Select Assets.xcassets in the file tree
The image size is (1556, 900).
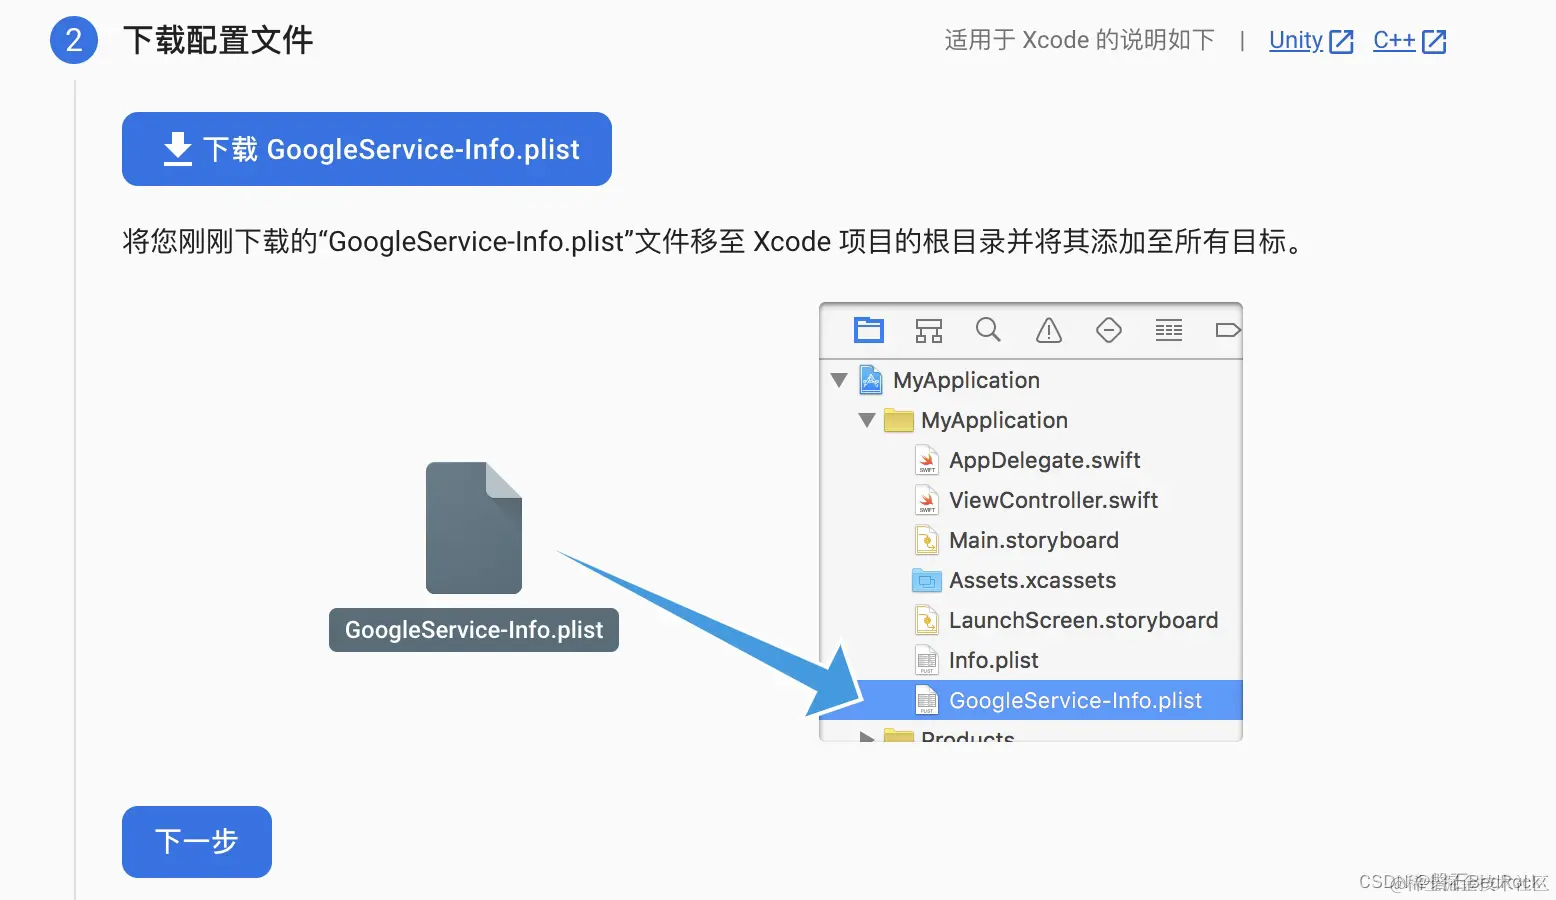pyautogui.click(x=1031, y=580)
